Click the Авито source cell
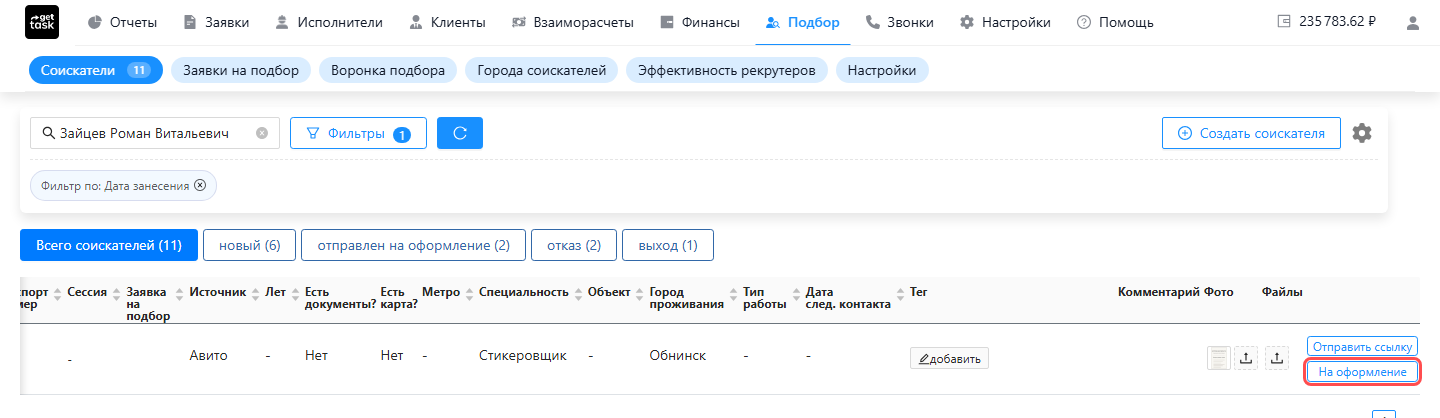The image size is (1440, 418). tap(208, 355)
